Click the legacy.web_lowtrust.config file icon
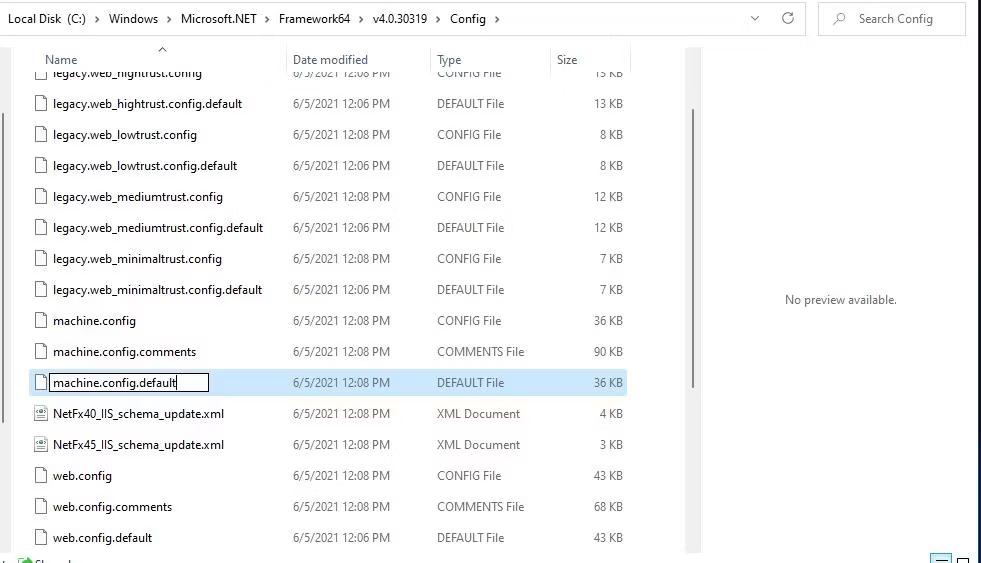Viewport: 981px width, 563px height. 41,135
